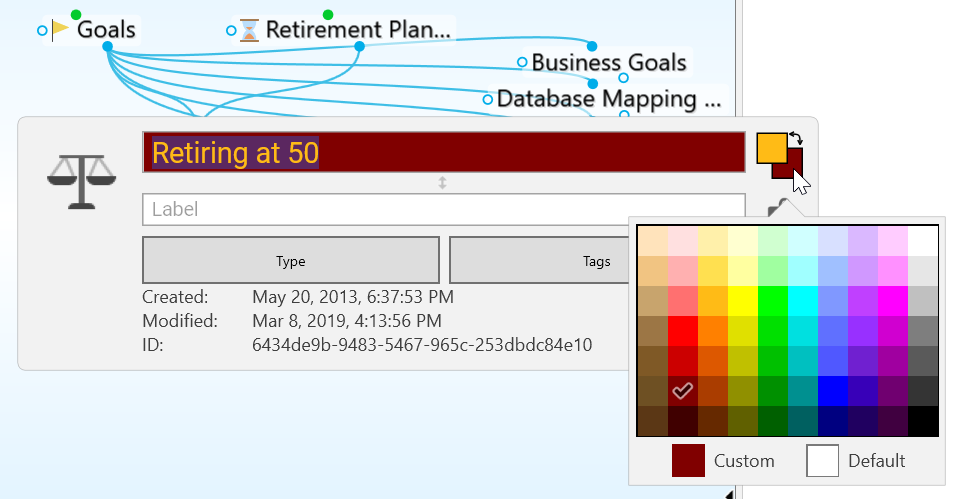The width and height of the screenshot is (957, 499).
Task: Click the gate circle left of Goals
Action: coord(42,31)
